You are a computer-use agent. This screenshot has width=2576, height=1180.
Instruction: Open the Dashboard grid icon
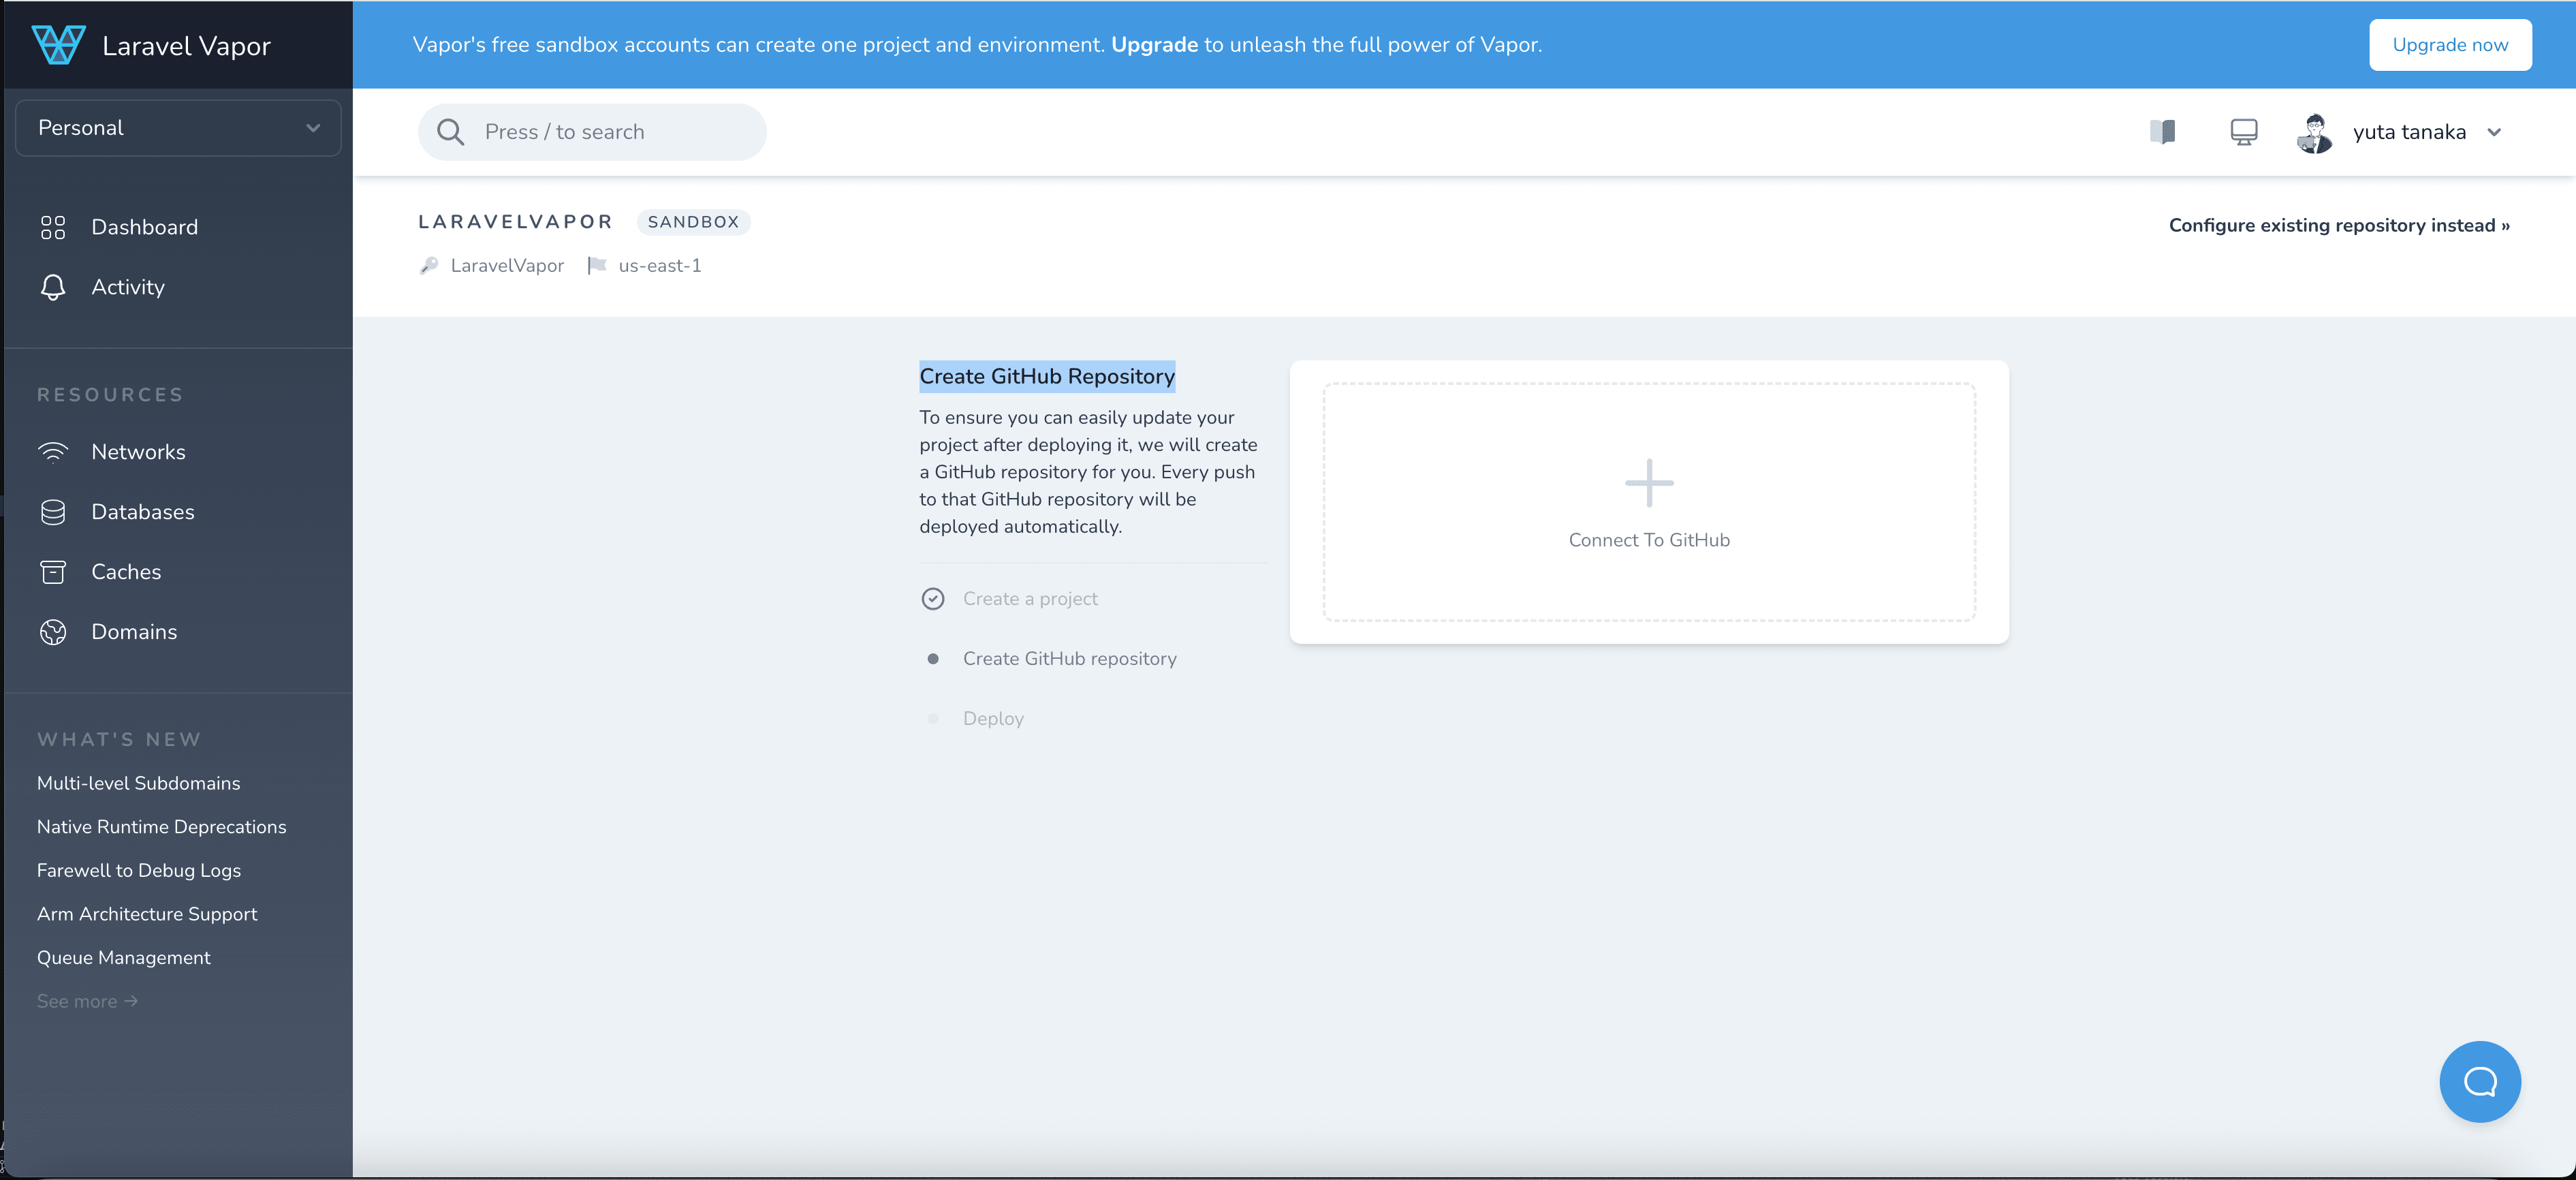(53, 227)
